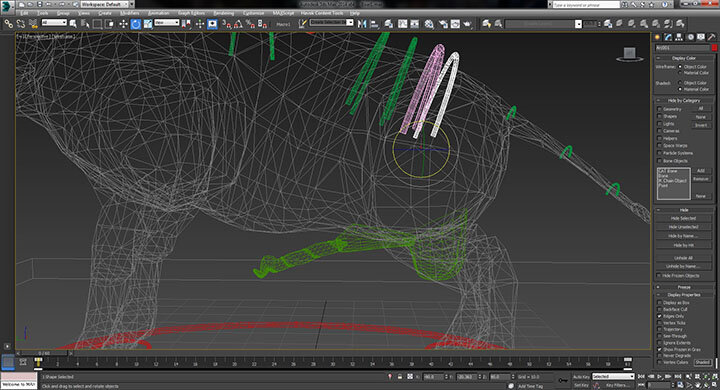Click the Align tool icon
The image size is (720, 390).
coord(374,24)
